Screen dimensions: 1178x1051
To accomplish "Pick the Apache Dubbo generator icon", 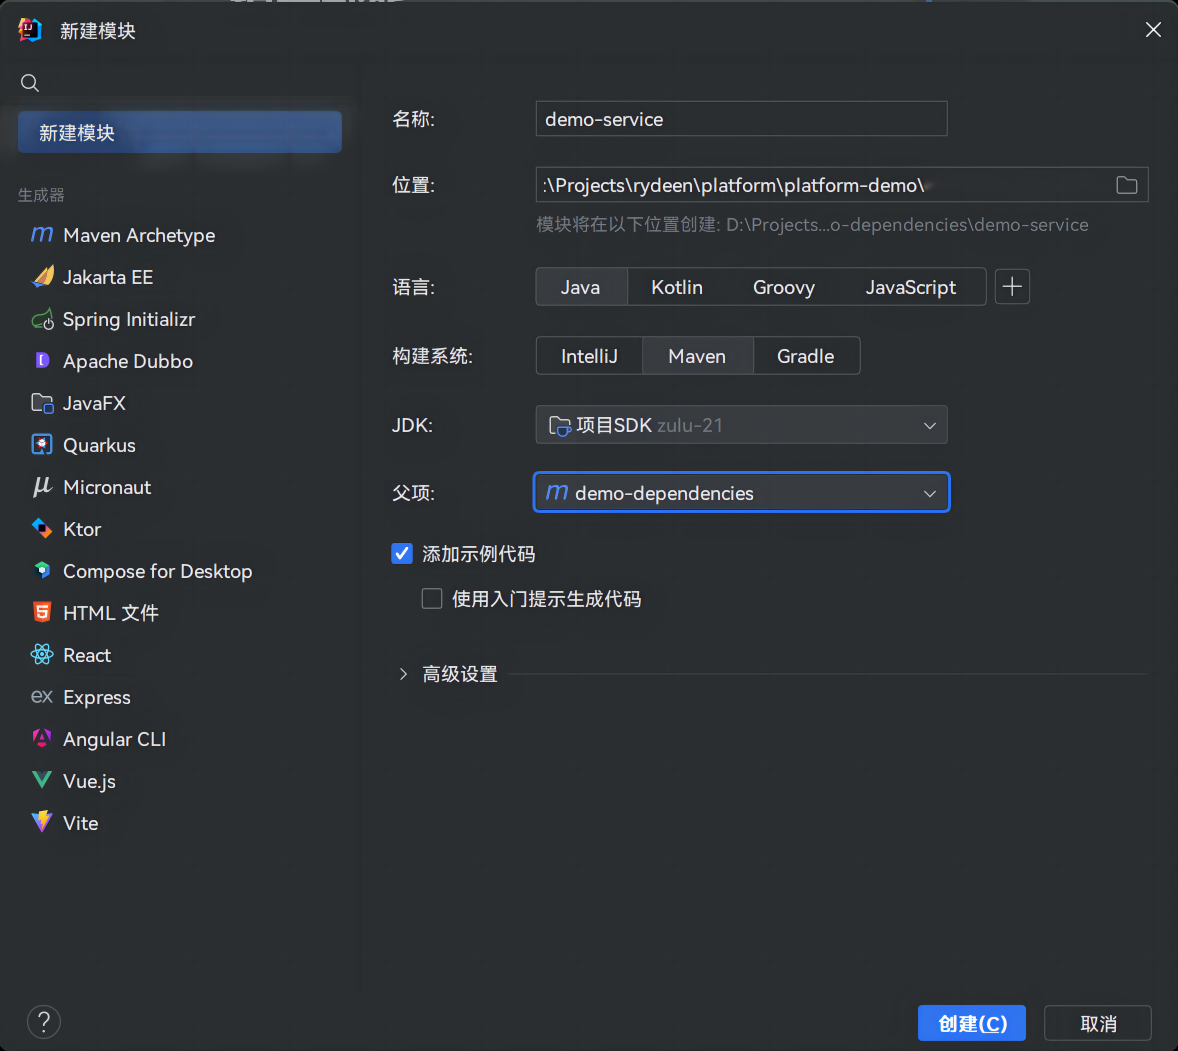I will pos(42,361).
